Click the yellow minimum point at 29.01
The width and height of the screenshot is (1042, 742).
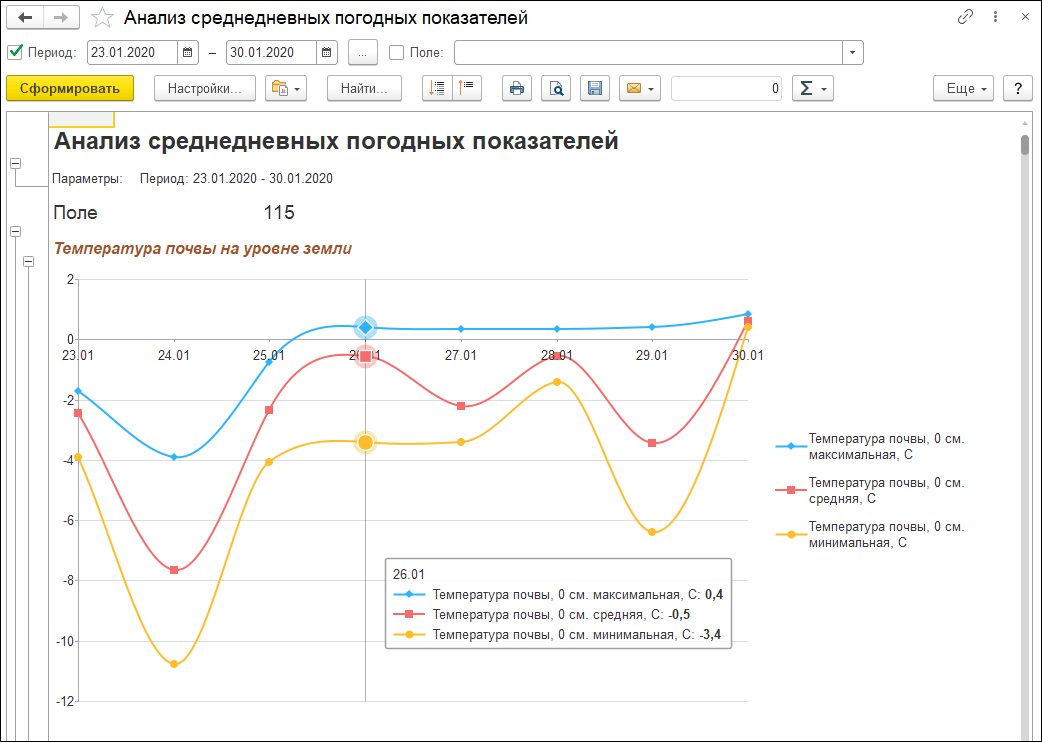(x=652, y=532)
